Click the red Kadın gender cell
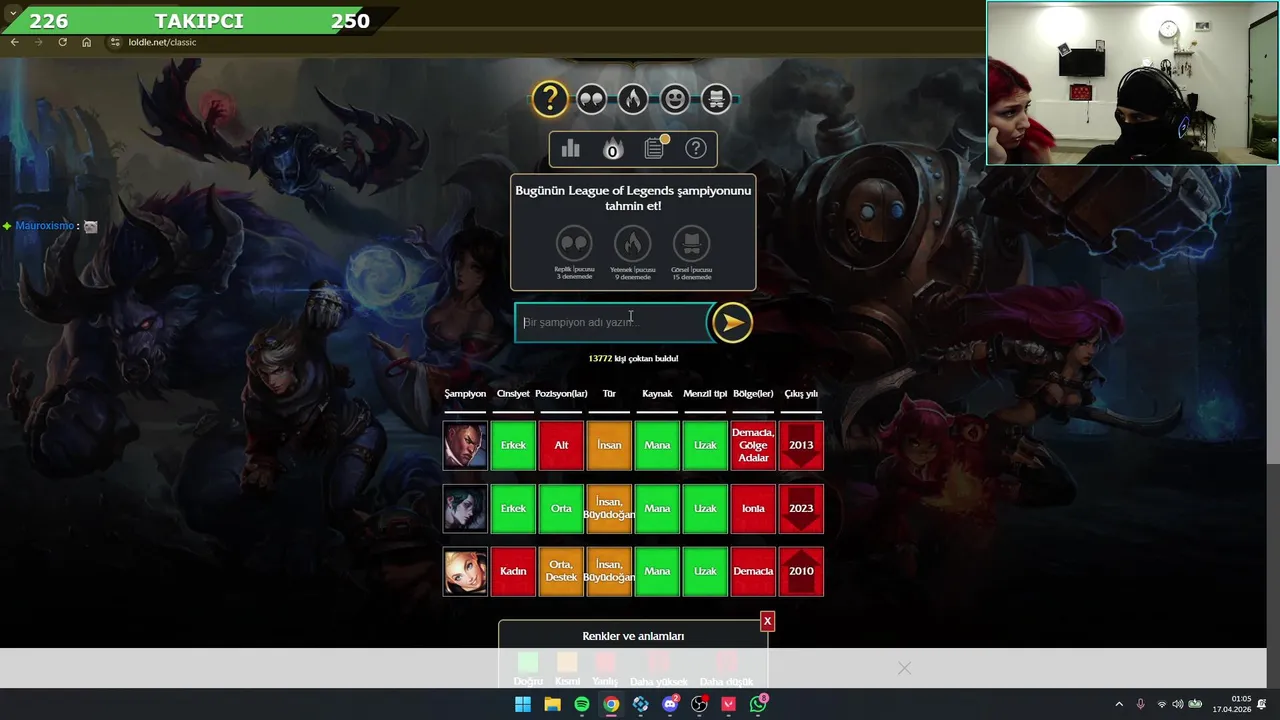Image resolution: width=1280 pixels, height=720 pixels. [513, 571]
